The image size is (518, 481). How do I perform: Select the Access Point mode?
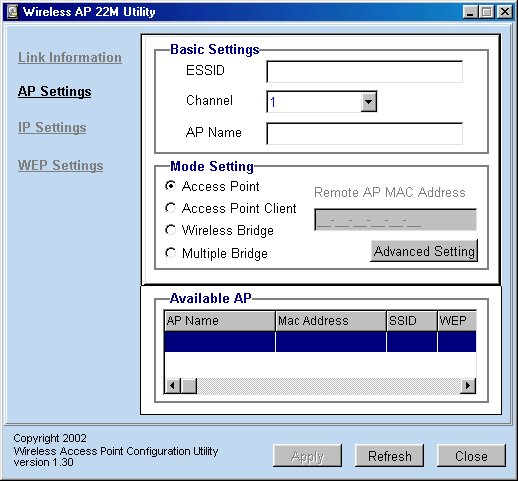170,186
